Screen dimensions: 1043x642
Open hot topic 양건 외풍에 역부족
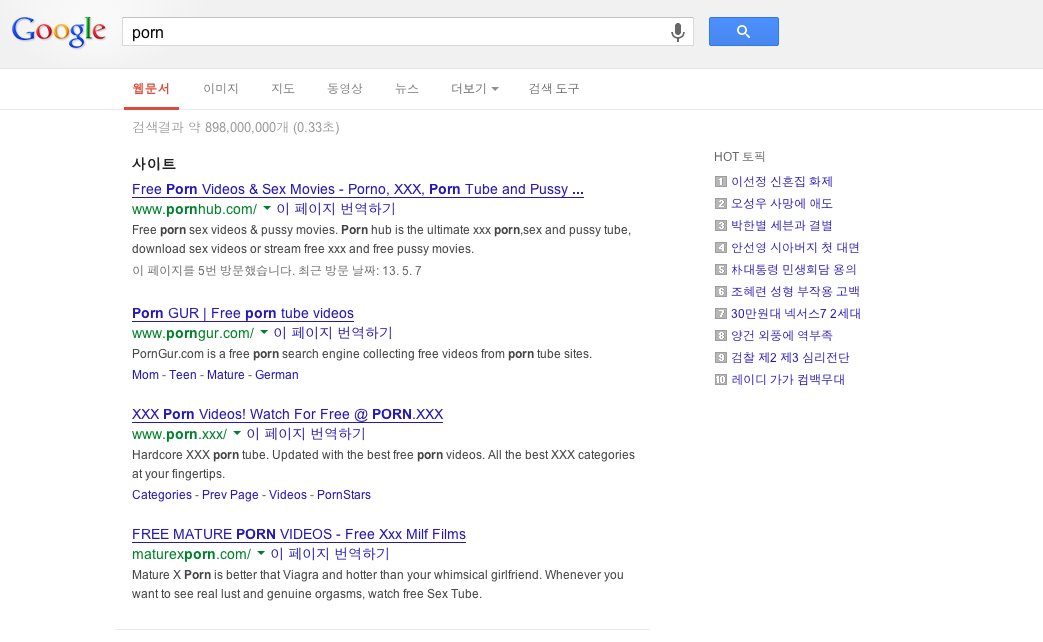pos(782,335)
